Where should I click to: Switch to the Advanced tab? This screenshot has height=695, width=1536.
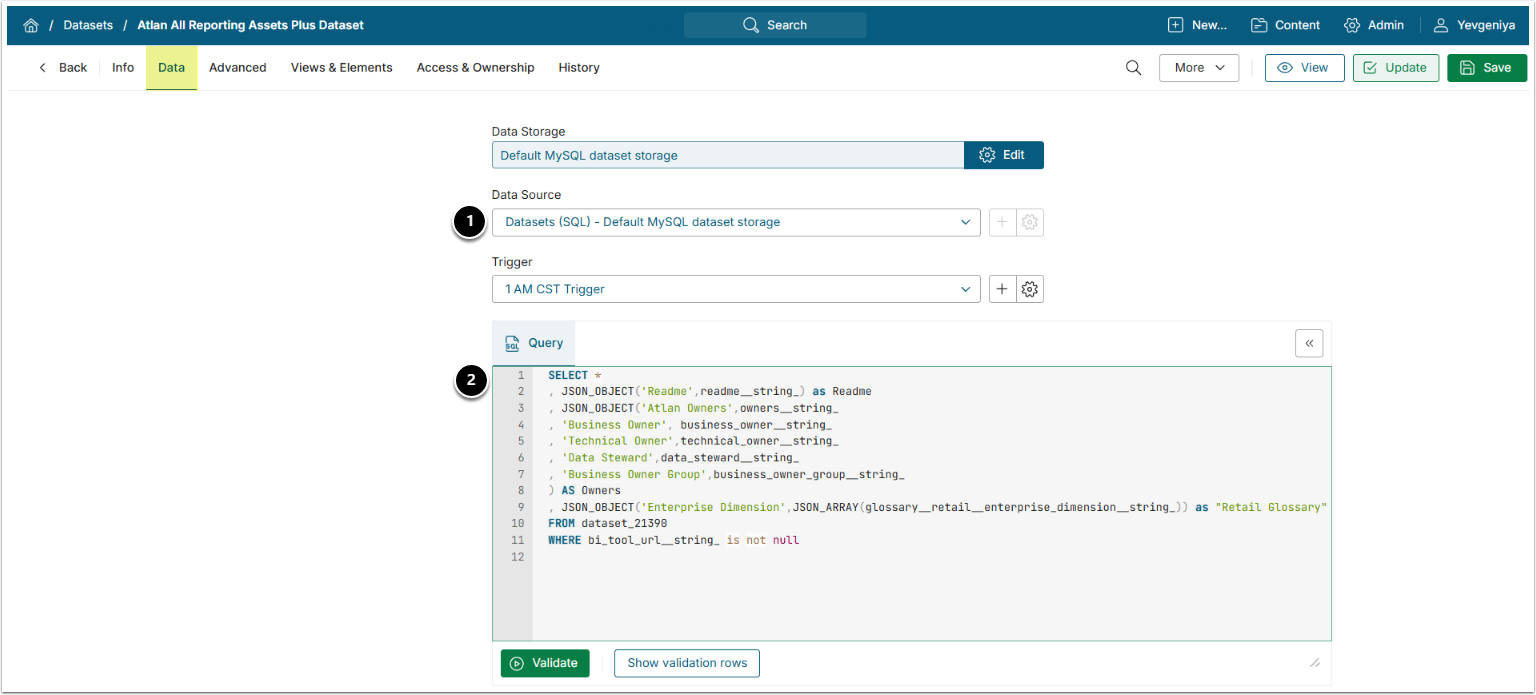[237, 68]
